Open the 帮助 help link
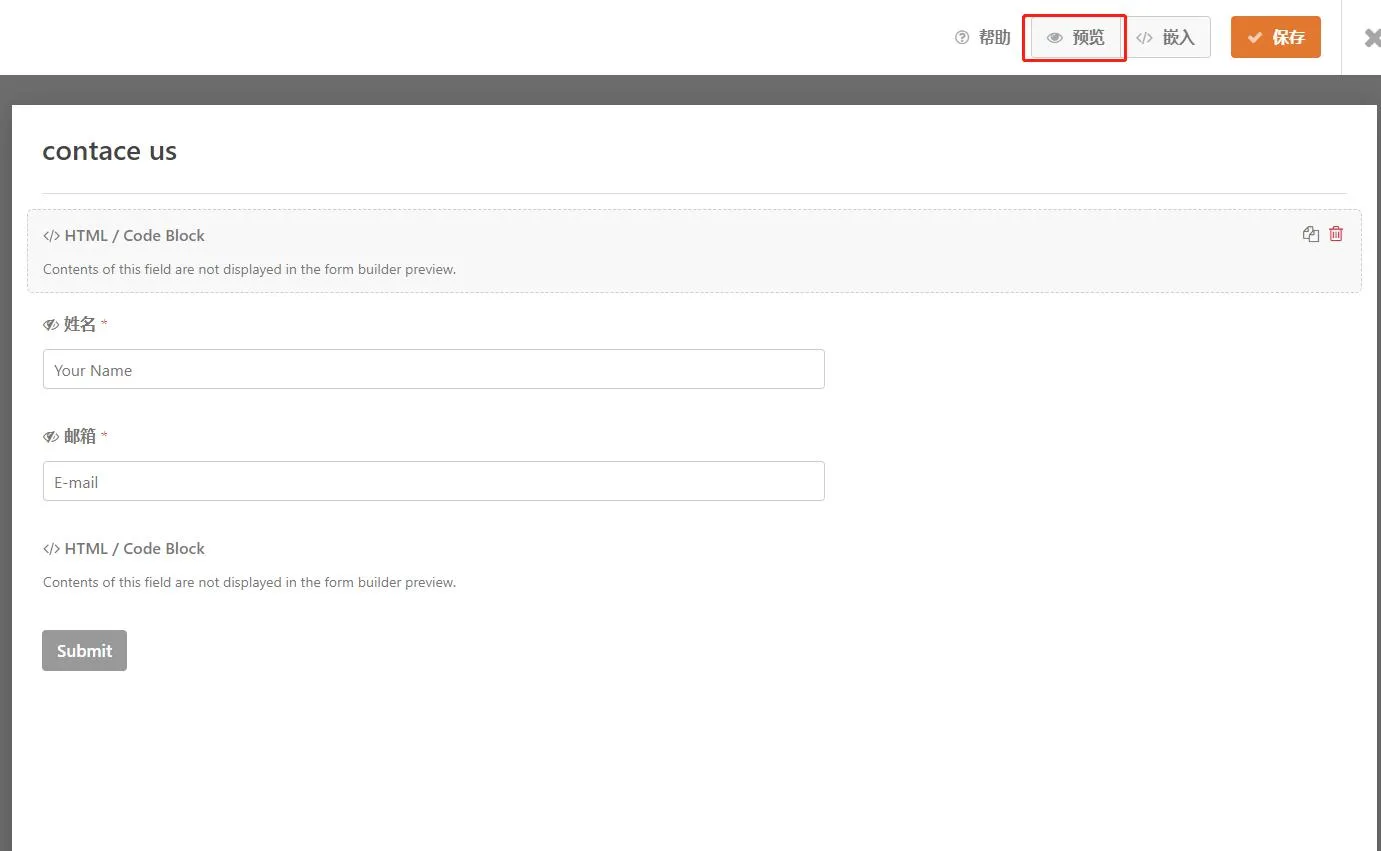Screen dimensions: 1381x851 (x=994, y=38)
